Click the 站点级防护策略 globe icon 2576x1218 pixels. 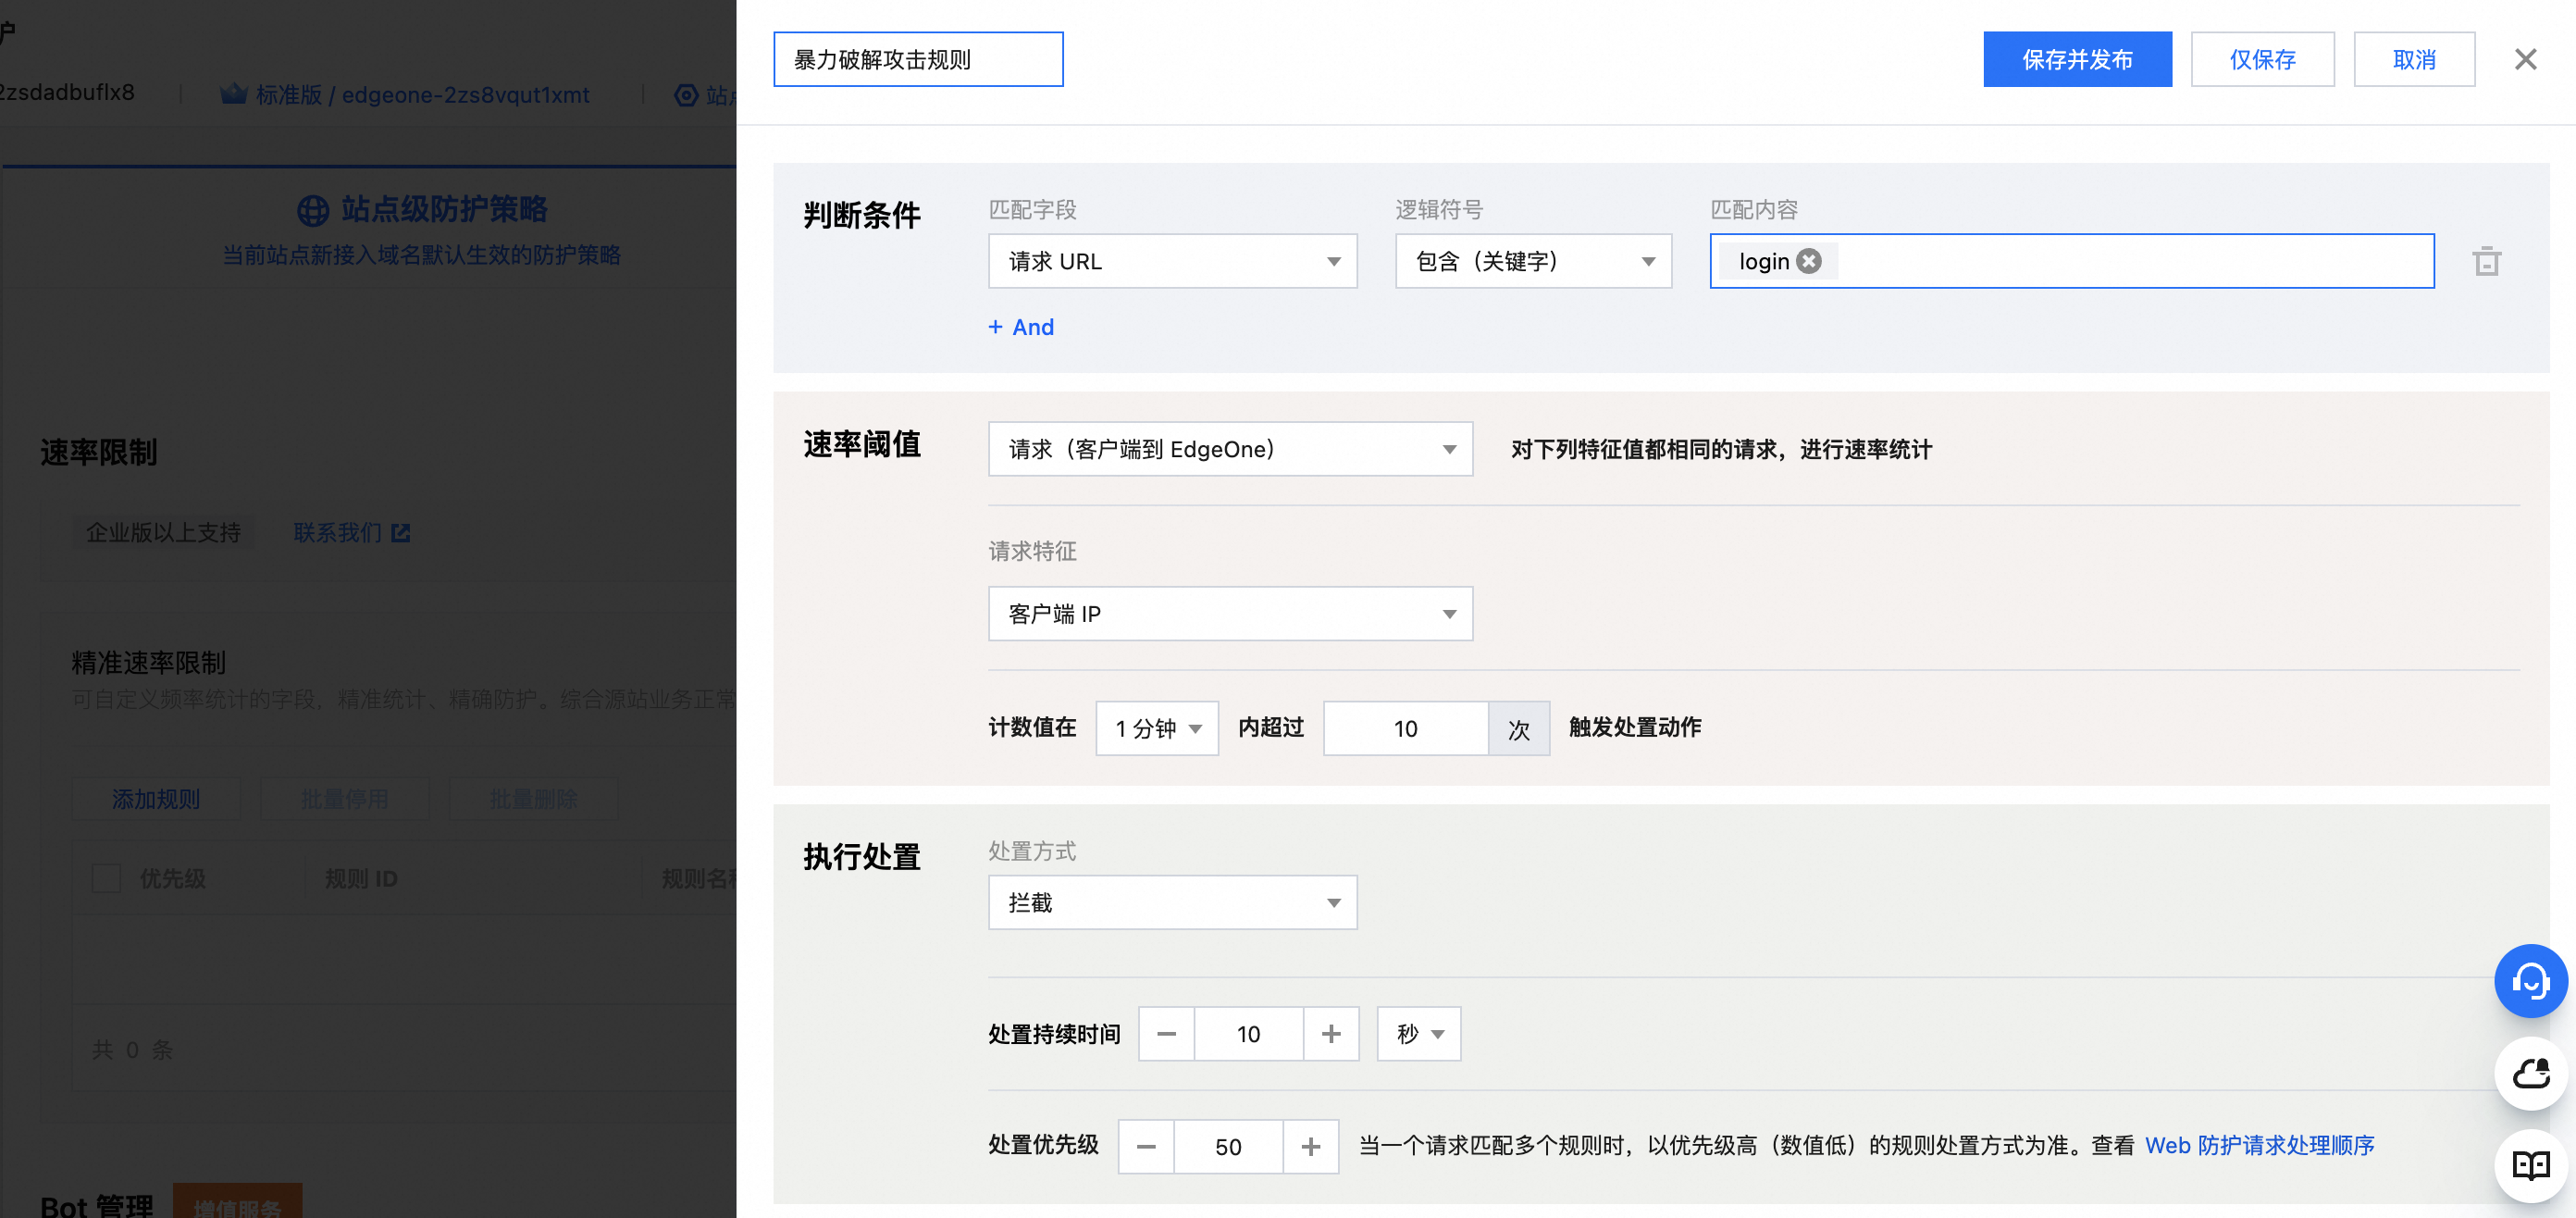pos(312,210)
